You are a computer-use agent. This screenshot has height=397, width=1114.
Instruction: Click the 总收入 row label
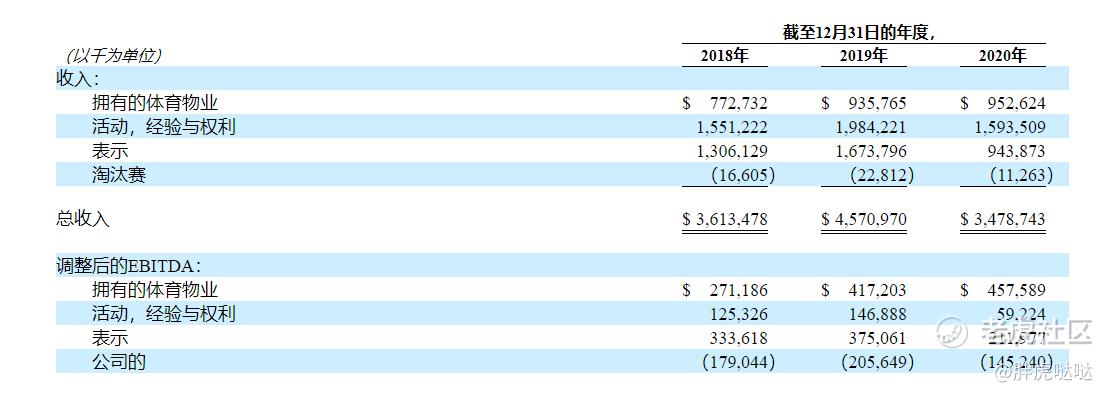point(83,219)
